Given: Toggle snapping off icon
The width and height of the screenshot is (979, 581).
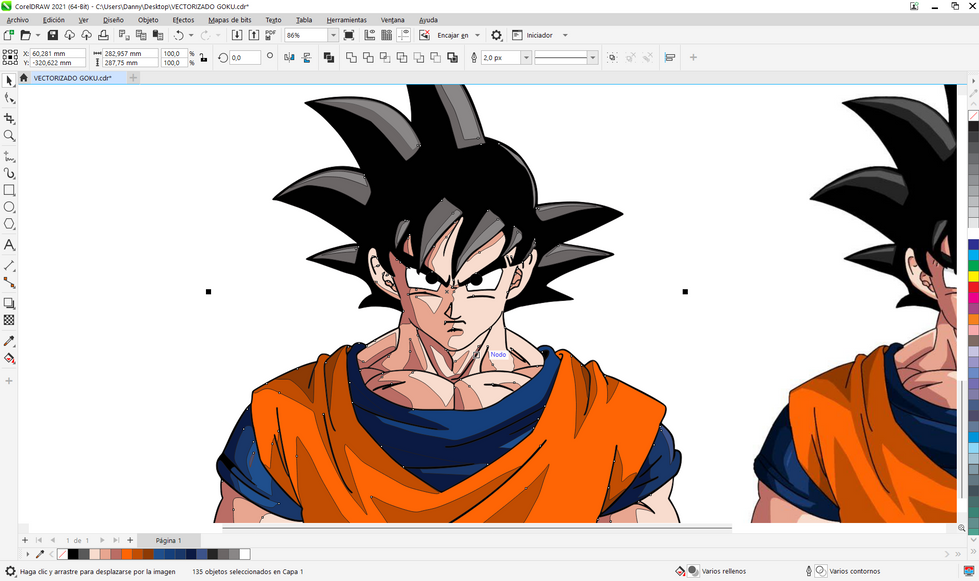Looking at the screenshot, I should pyautogui.click(x=425, y=35).
